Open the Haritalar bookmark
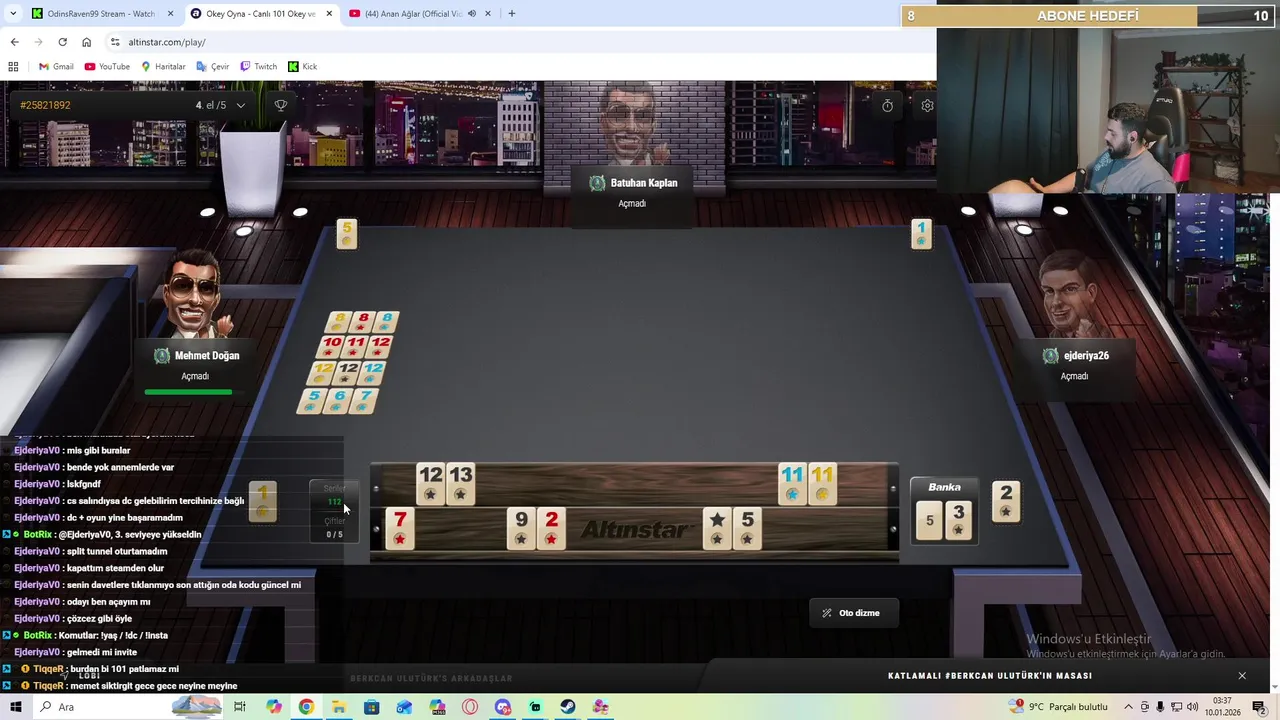Image resolution: width=1280 pixels, height=720 pixels. [x=163, y=66]
